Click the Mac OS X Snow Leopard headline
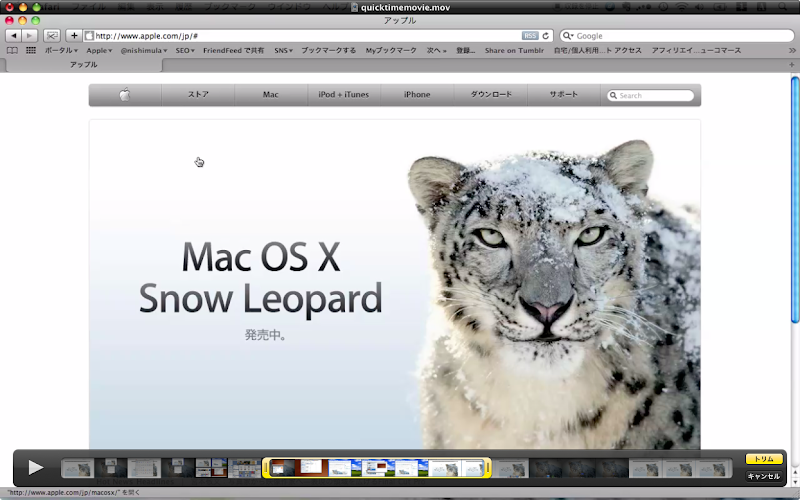 click(261, 278)
